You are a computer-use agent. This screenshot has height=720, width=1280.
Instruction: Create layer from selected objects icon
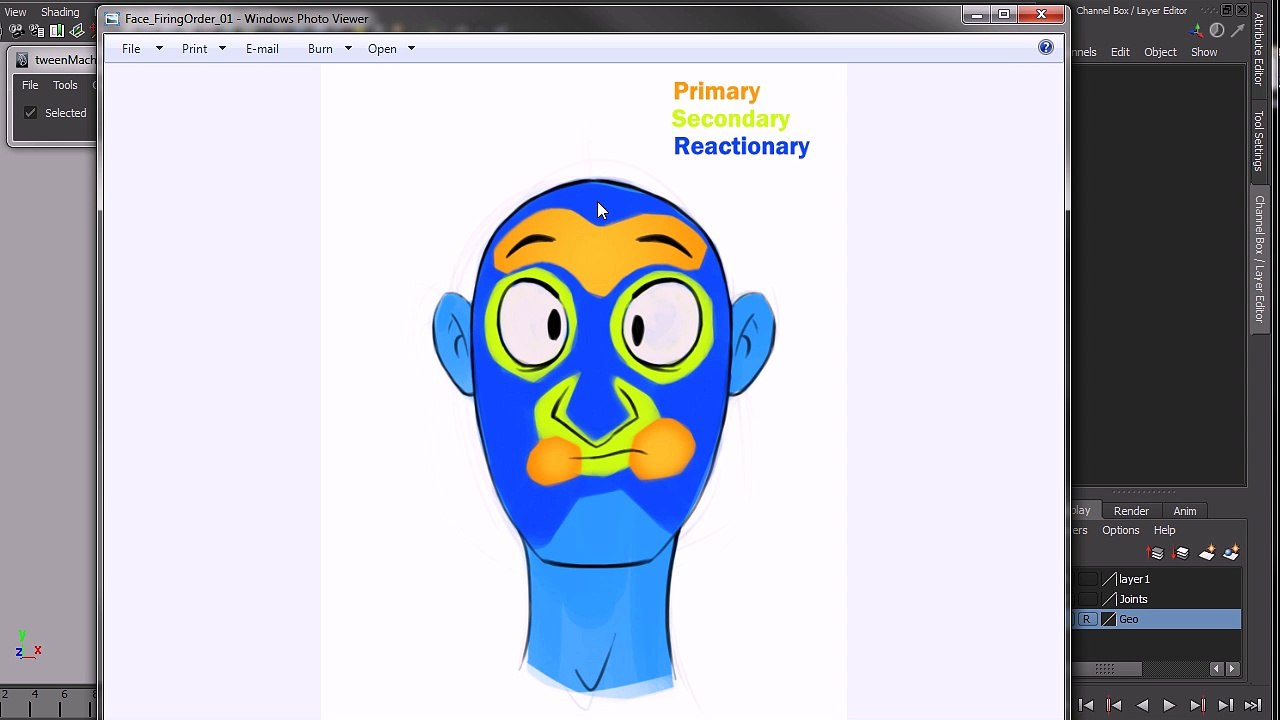pos(1231,553)
